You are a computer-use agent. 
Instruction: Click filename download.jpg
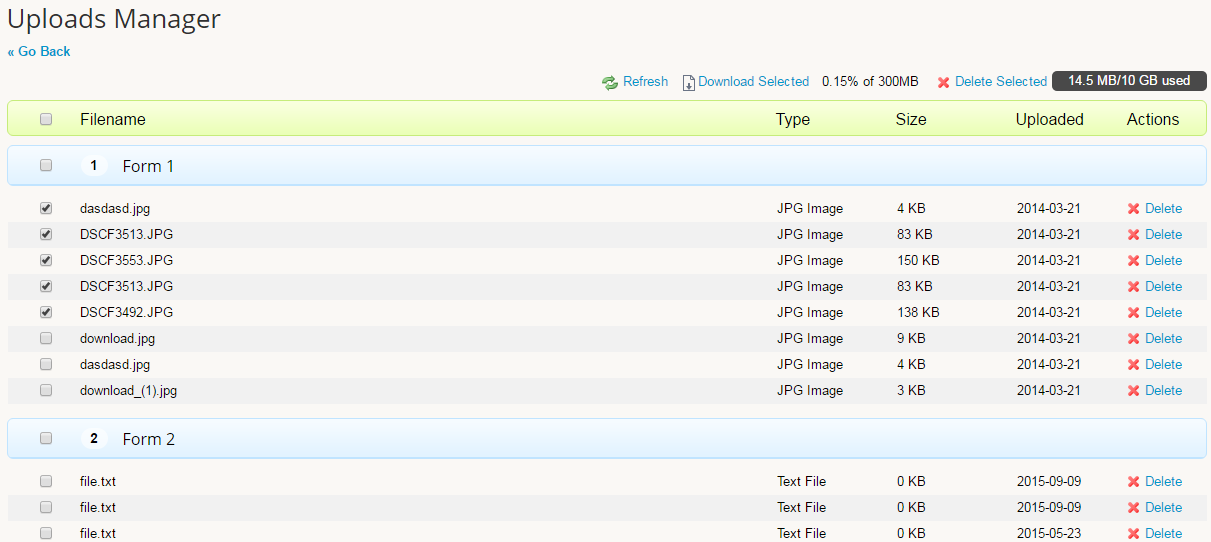click(x=117, y=339)
